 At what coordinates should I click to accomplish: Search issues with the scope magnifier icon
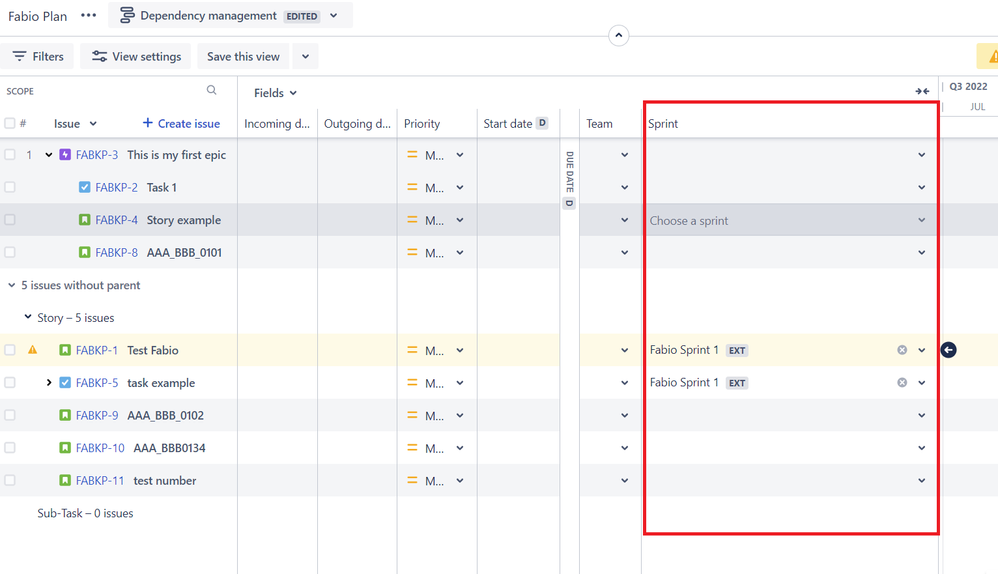[x=211, y=90]
